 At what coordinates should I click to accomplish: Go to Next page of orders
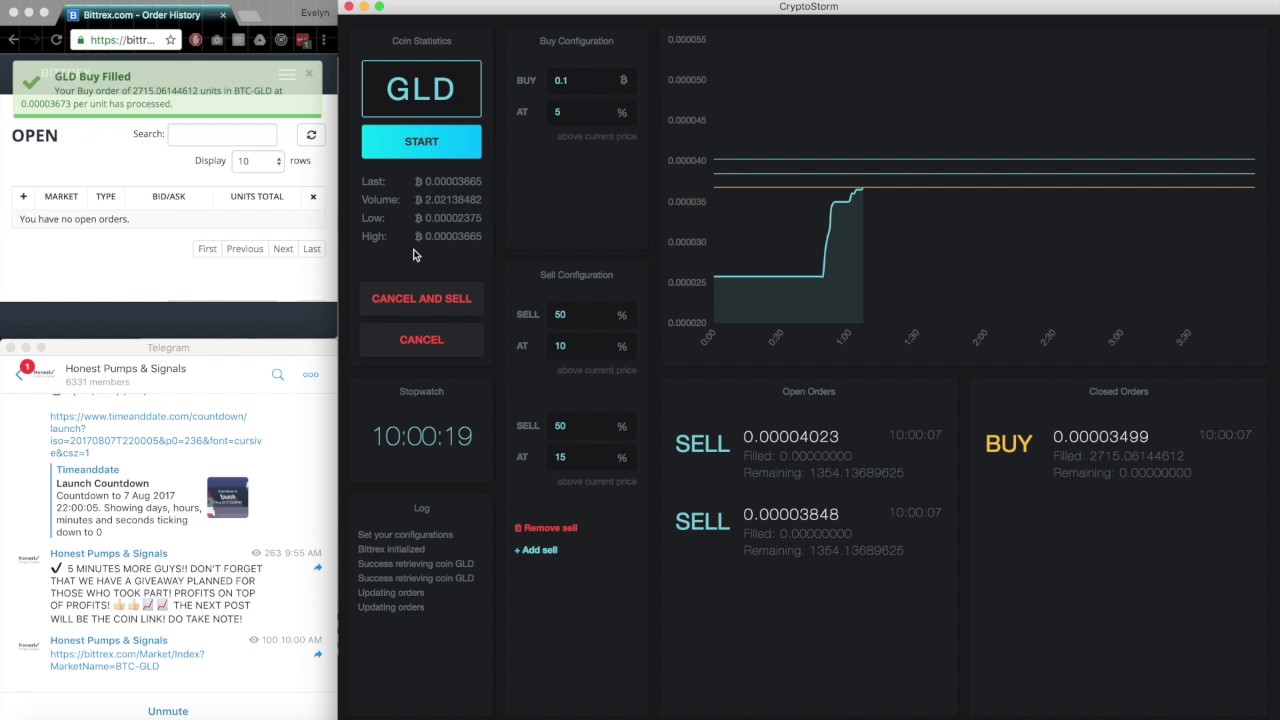(283, 249)
